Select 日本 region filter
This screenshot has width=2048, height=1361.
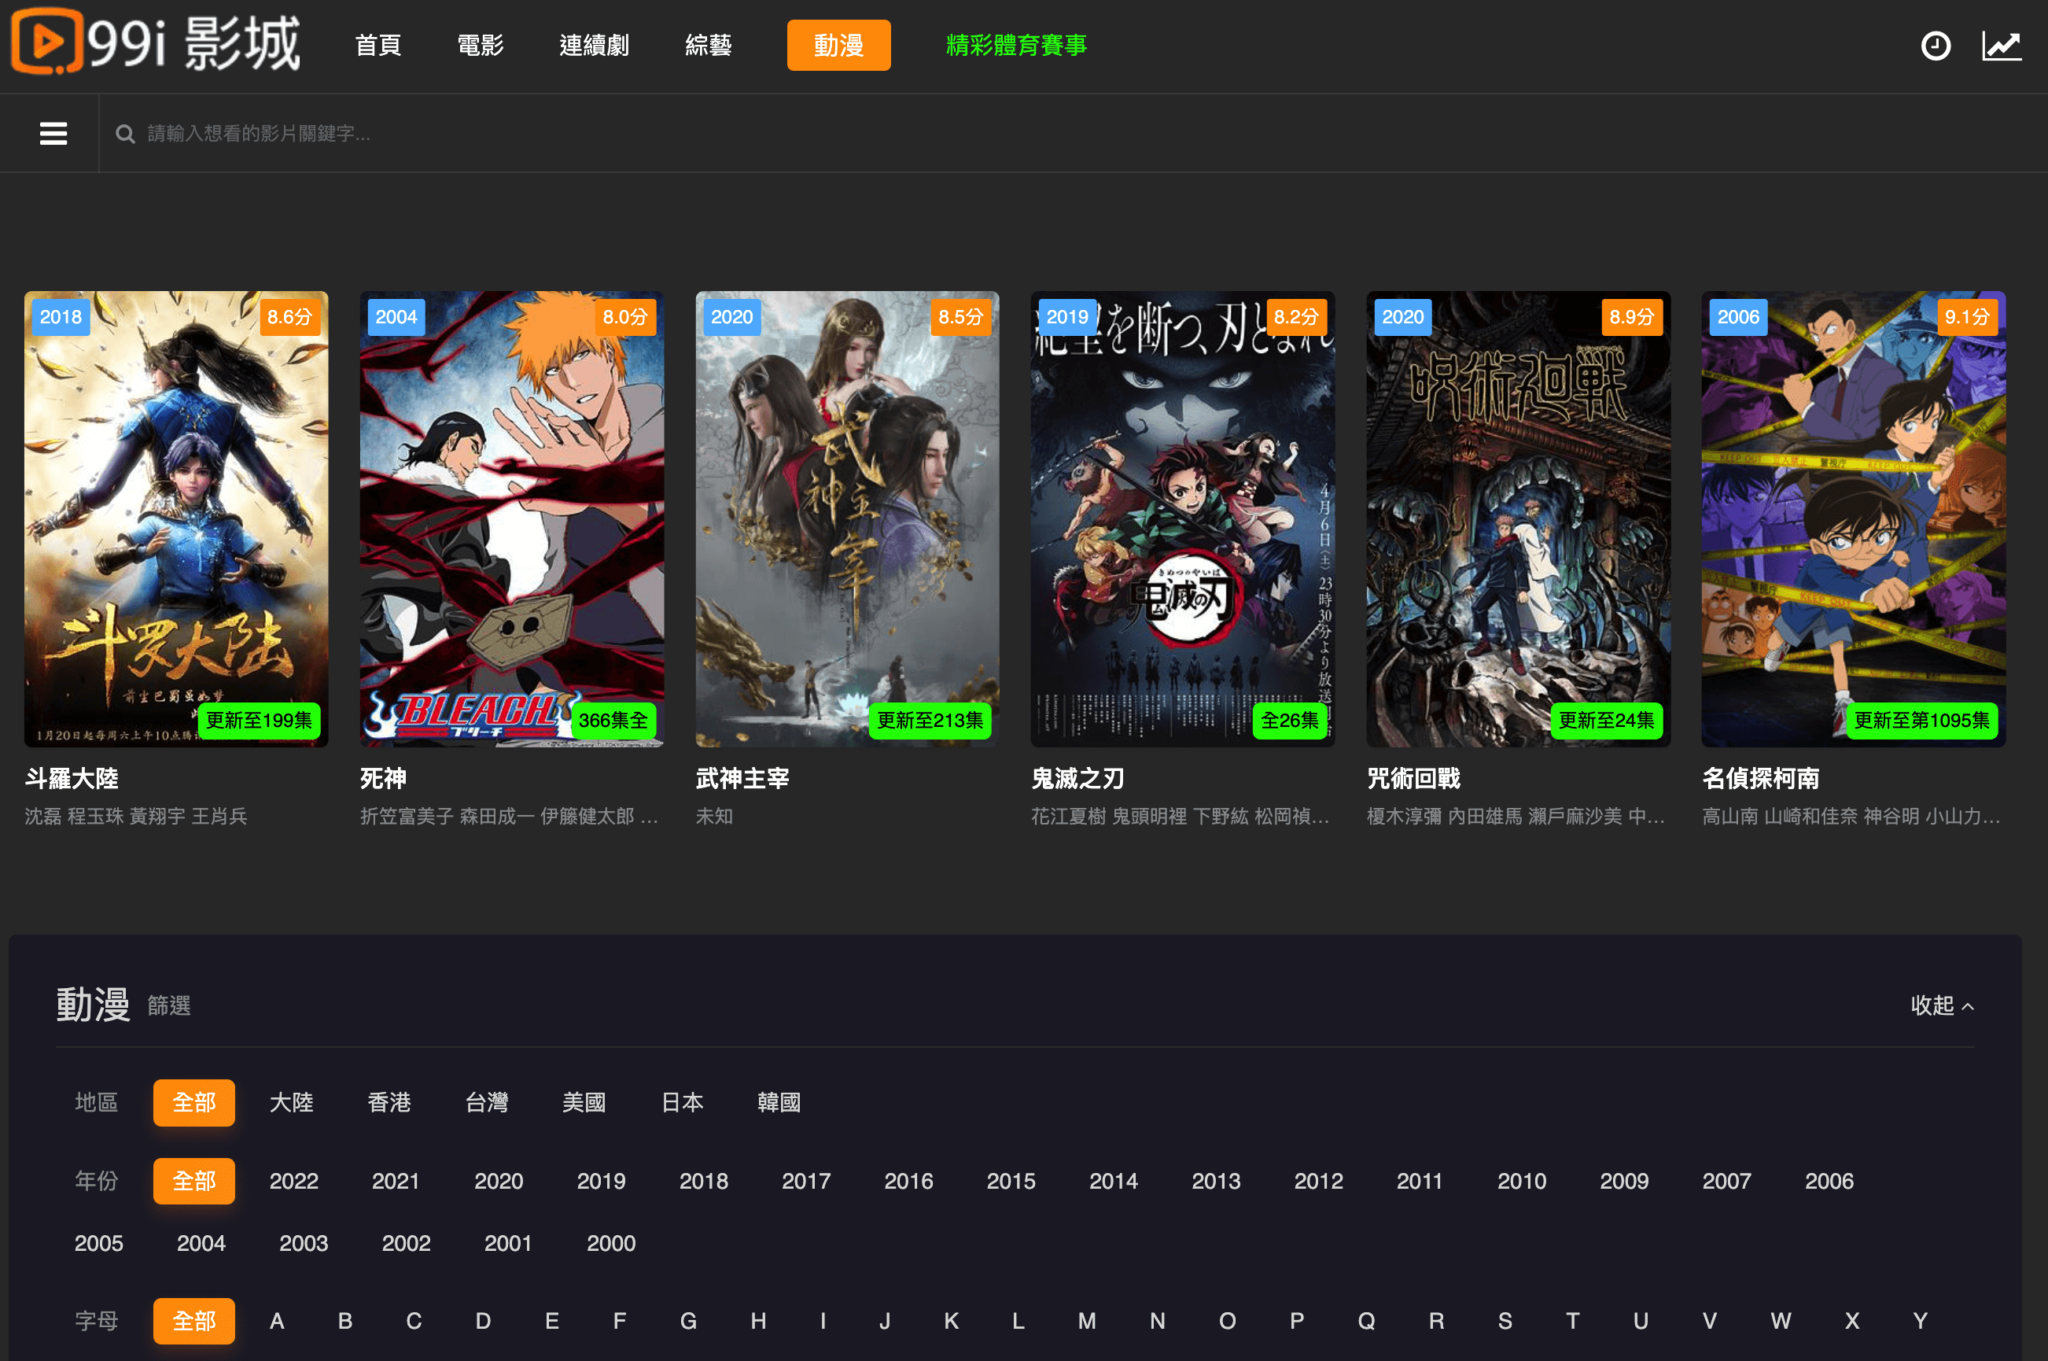[x=682, y=1102]
